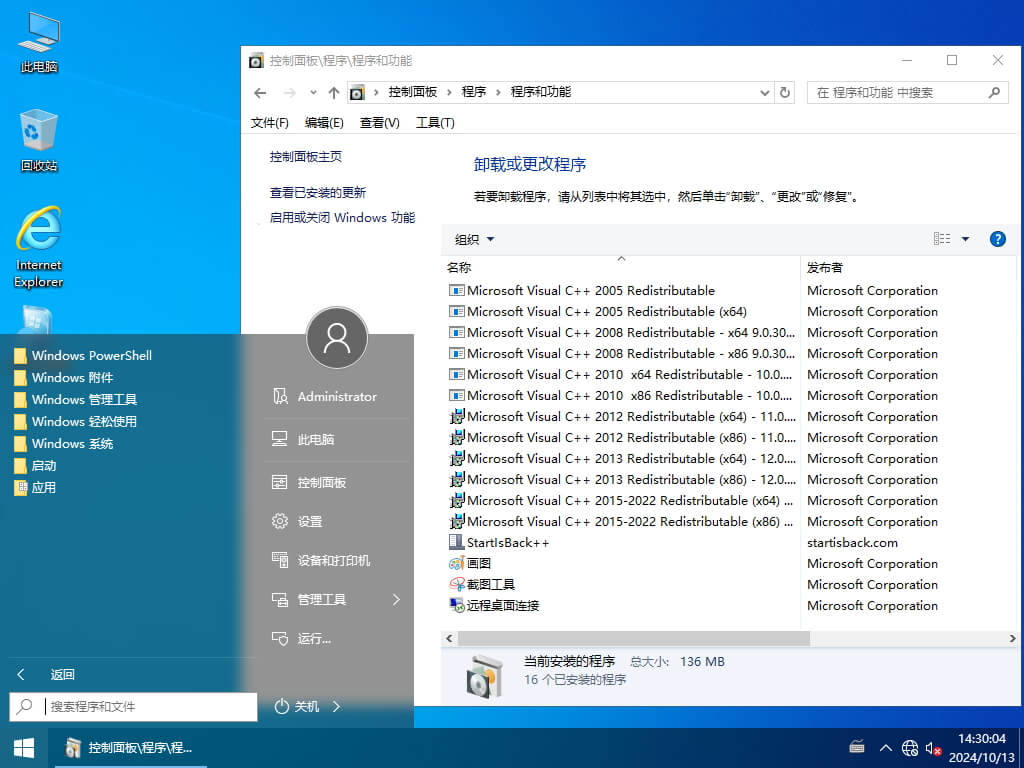Image resolution: width=1024 pixels, height=768 pixels.
Task: Select Visual C++ 2005 Redistributable (x64)
Action: (607, 312)
